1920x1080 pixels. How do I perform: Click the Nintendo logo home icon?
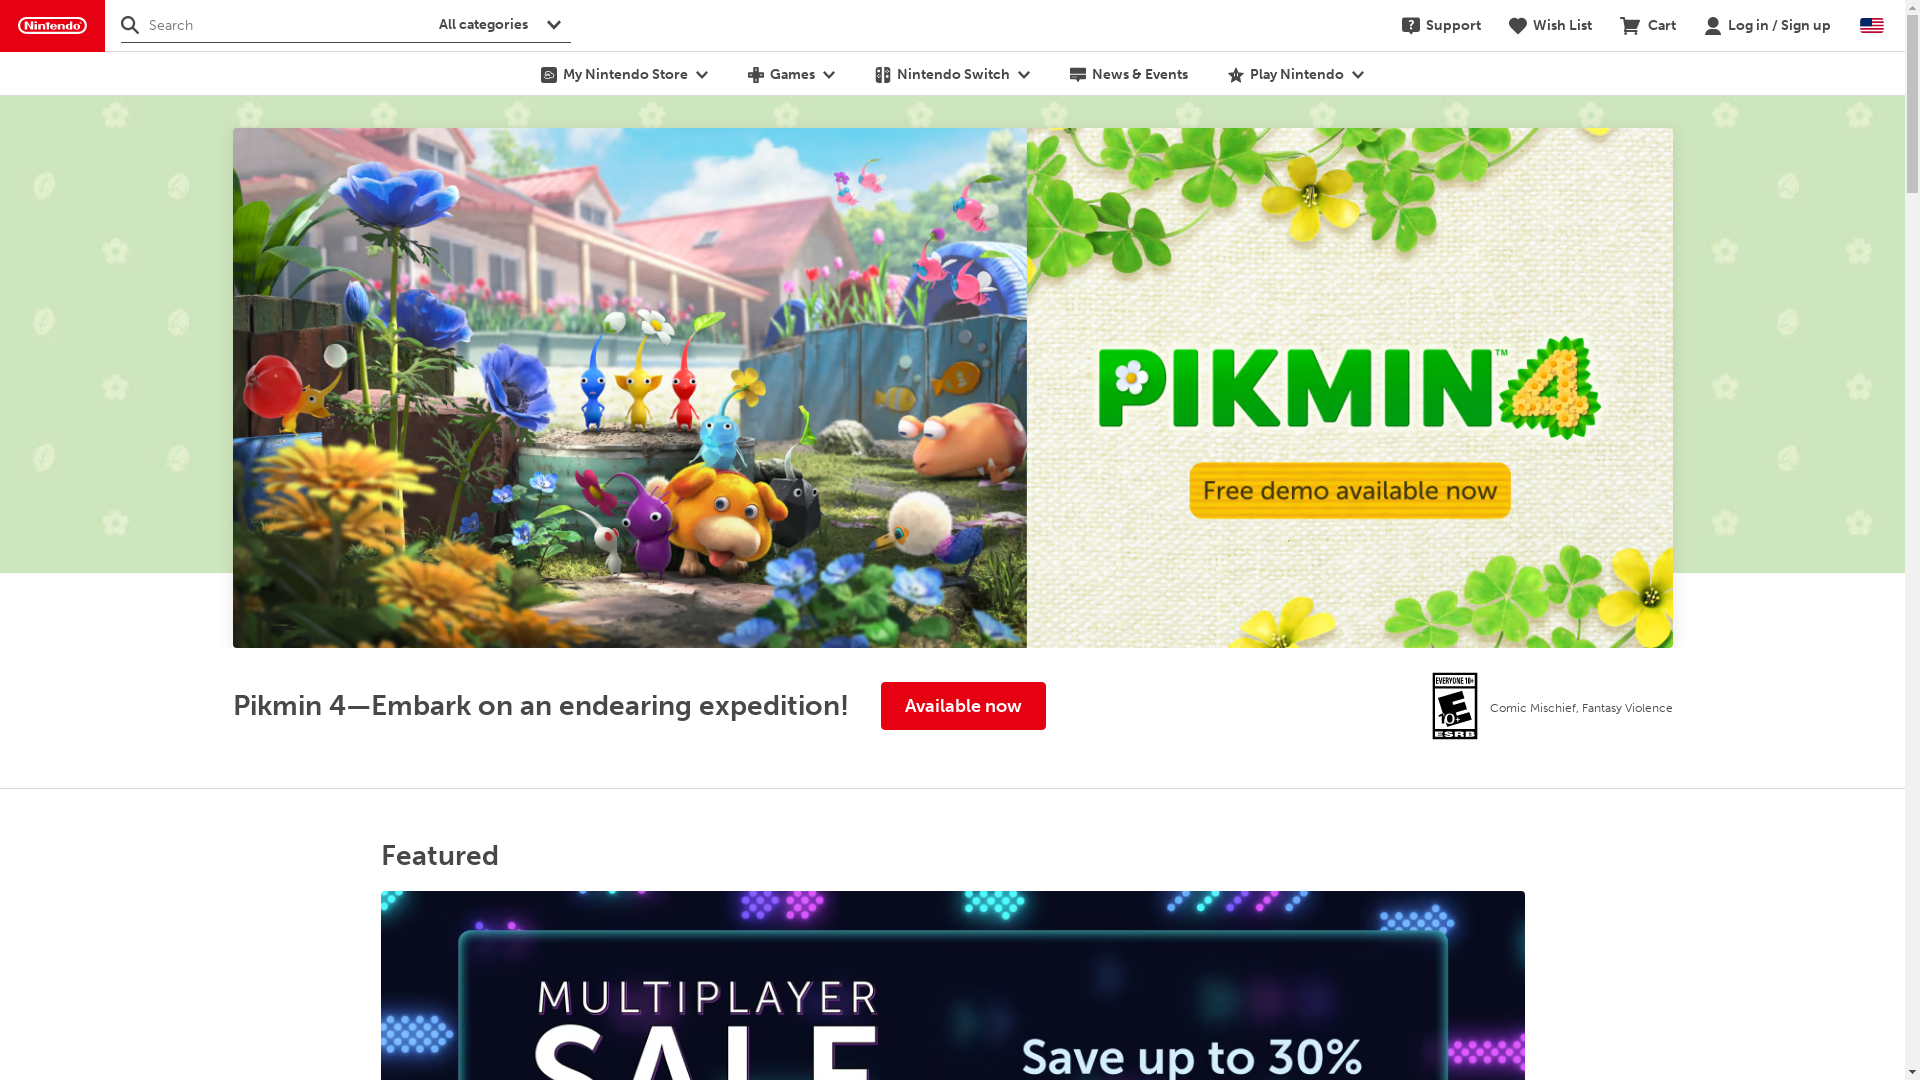pyautogui.click(x=52, y=26)
